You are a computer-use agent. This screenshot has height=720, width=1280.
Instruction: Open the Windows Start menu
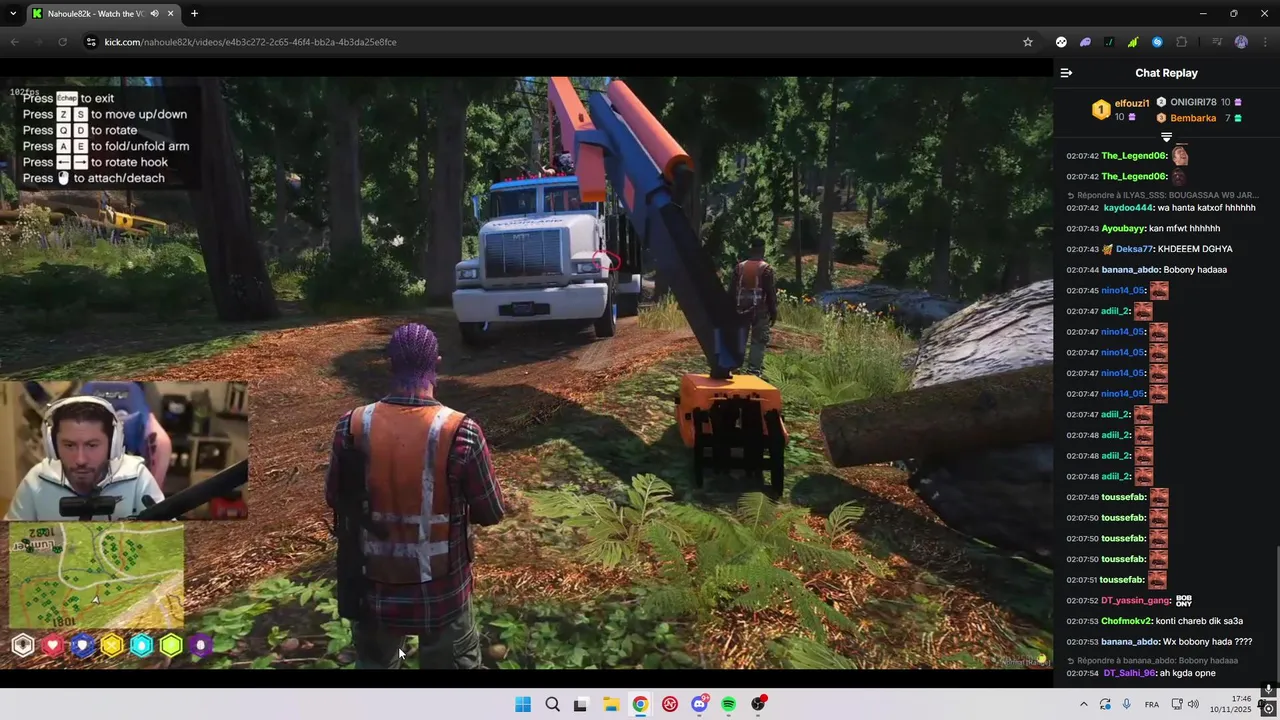pyautogui.click(x=523, y=704)
